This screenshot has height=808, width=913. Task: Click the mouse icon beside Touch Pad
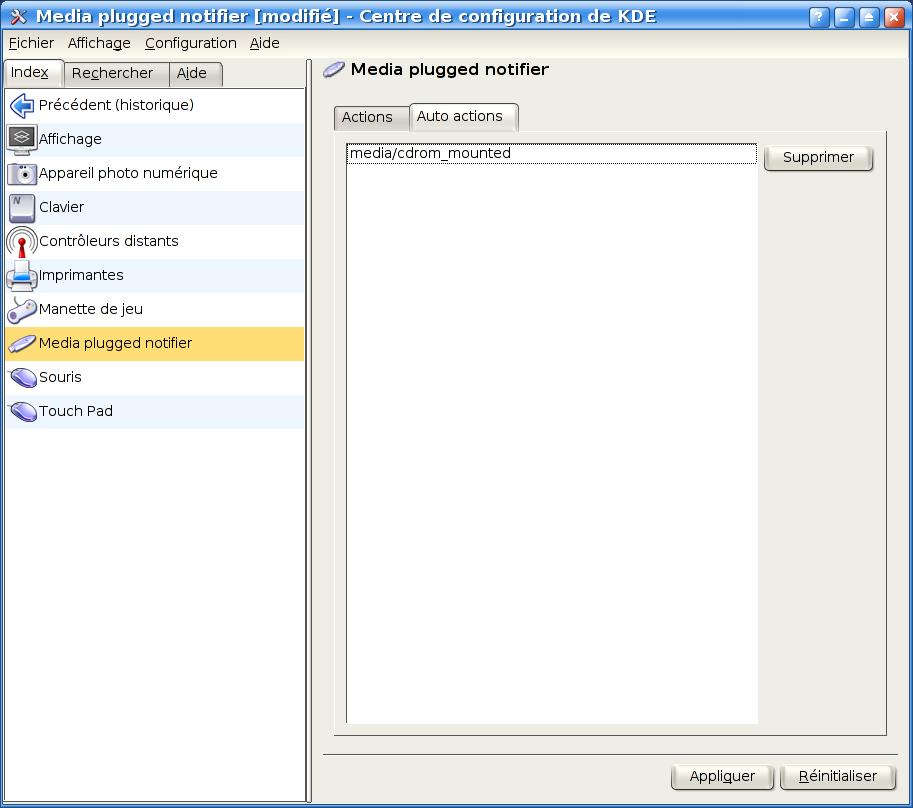pyautogui.click(x=23, y=412)
